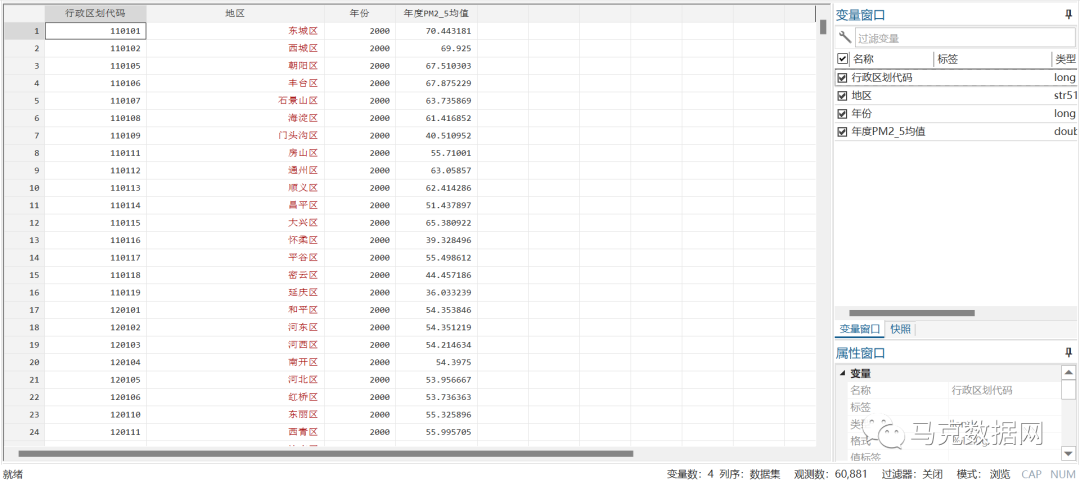The image size is (1080, 481).
Task: Select the cell containing 丰台区
Action: click(236, 83)
